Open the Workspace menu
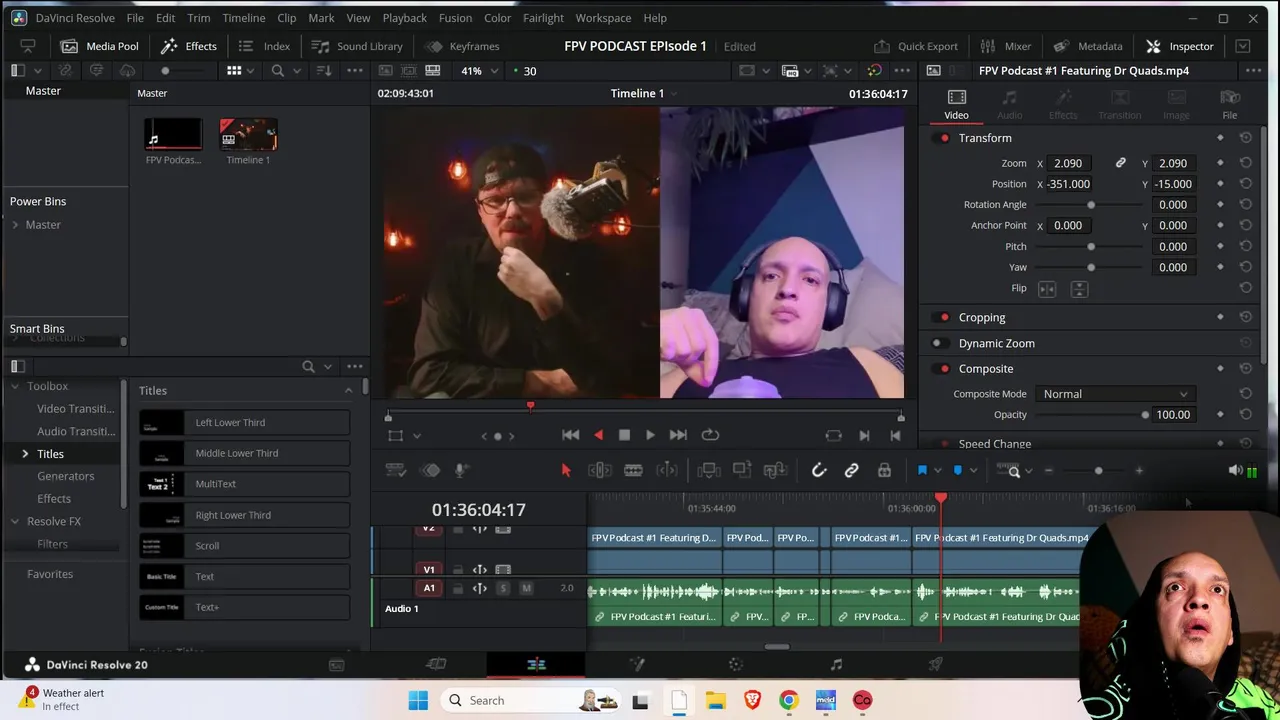Screen dimensions: 1280x720 click(603, 18)
